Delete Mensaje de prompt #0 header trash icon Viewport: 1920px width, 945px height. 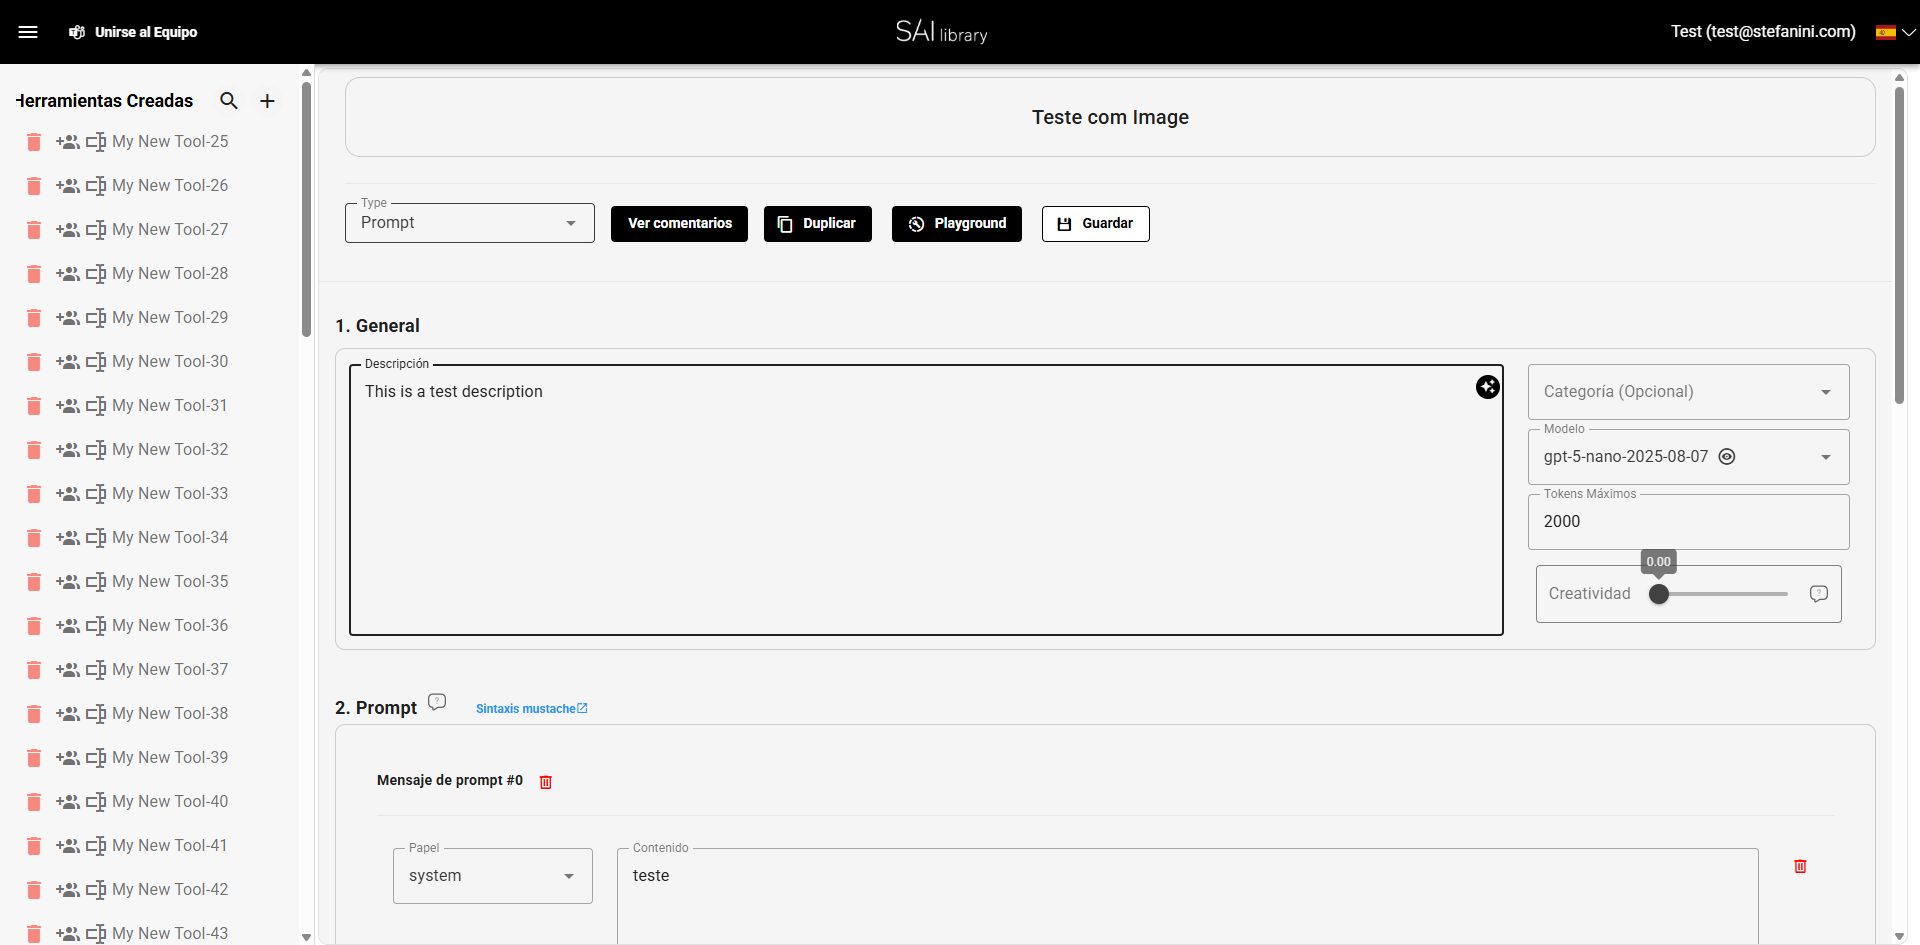click(546, 782)
